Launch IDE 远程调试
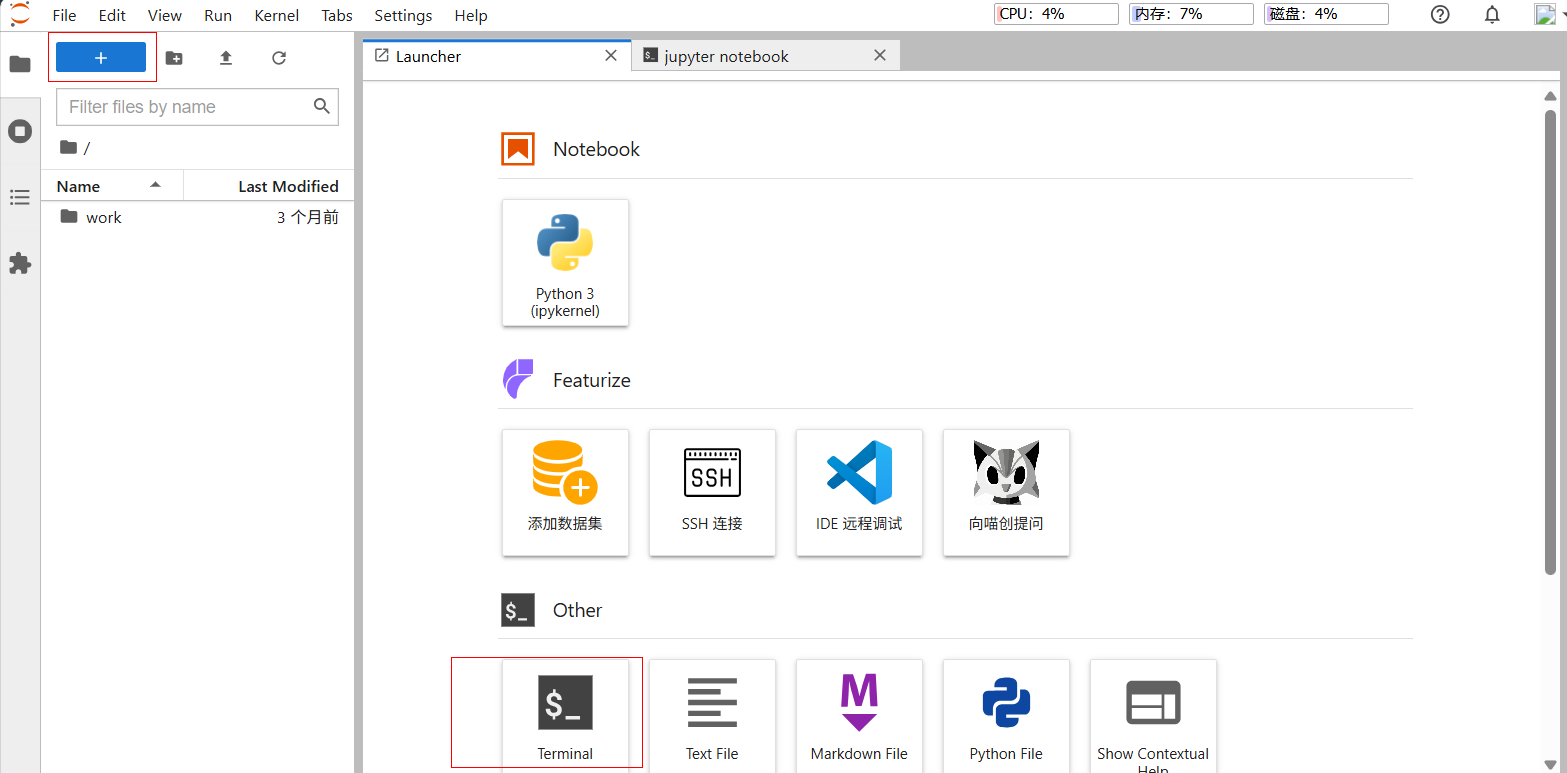This screenshot has height=773, width=1567. tap(859, 492)
